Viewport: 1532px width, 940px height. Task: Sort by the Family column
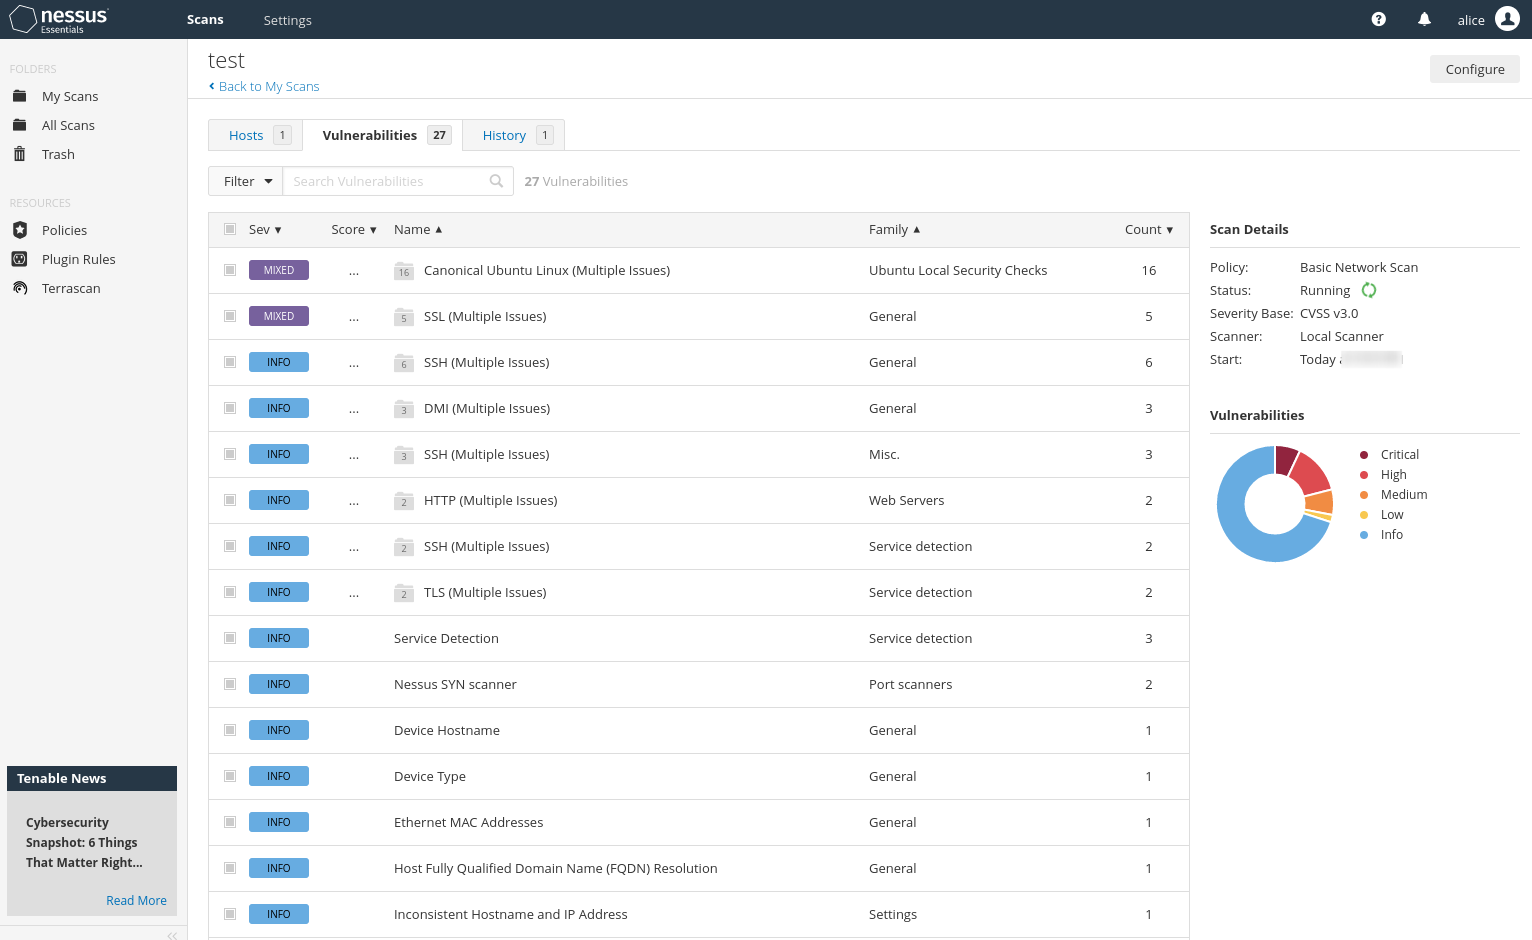click(894, 229)
